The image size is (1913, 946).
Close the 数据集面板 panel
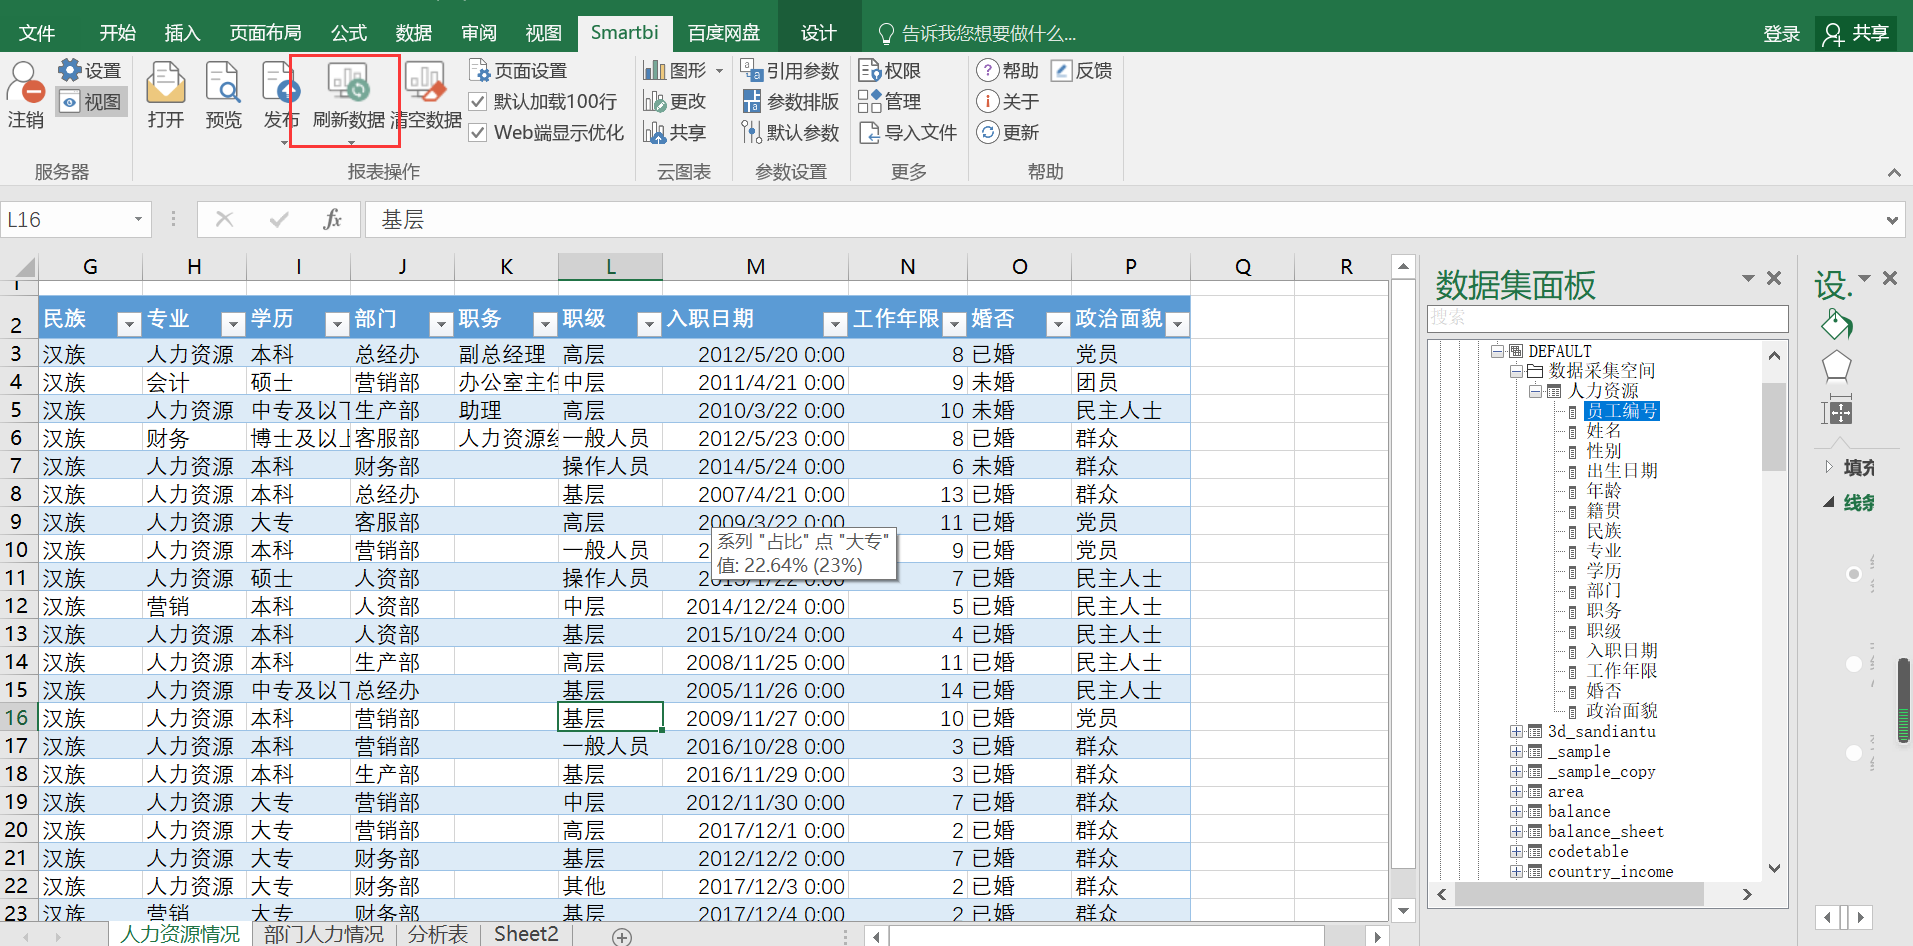pos(1774,278)
